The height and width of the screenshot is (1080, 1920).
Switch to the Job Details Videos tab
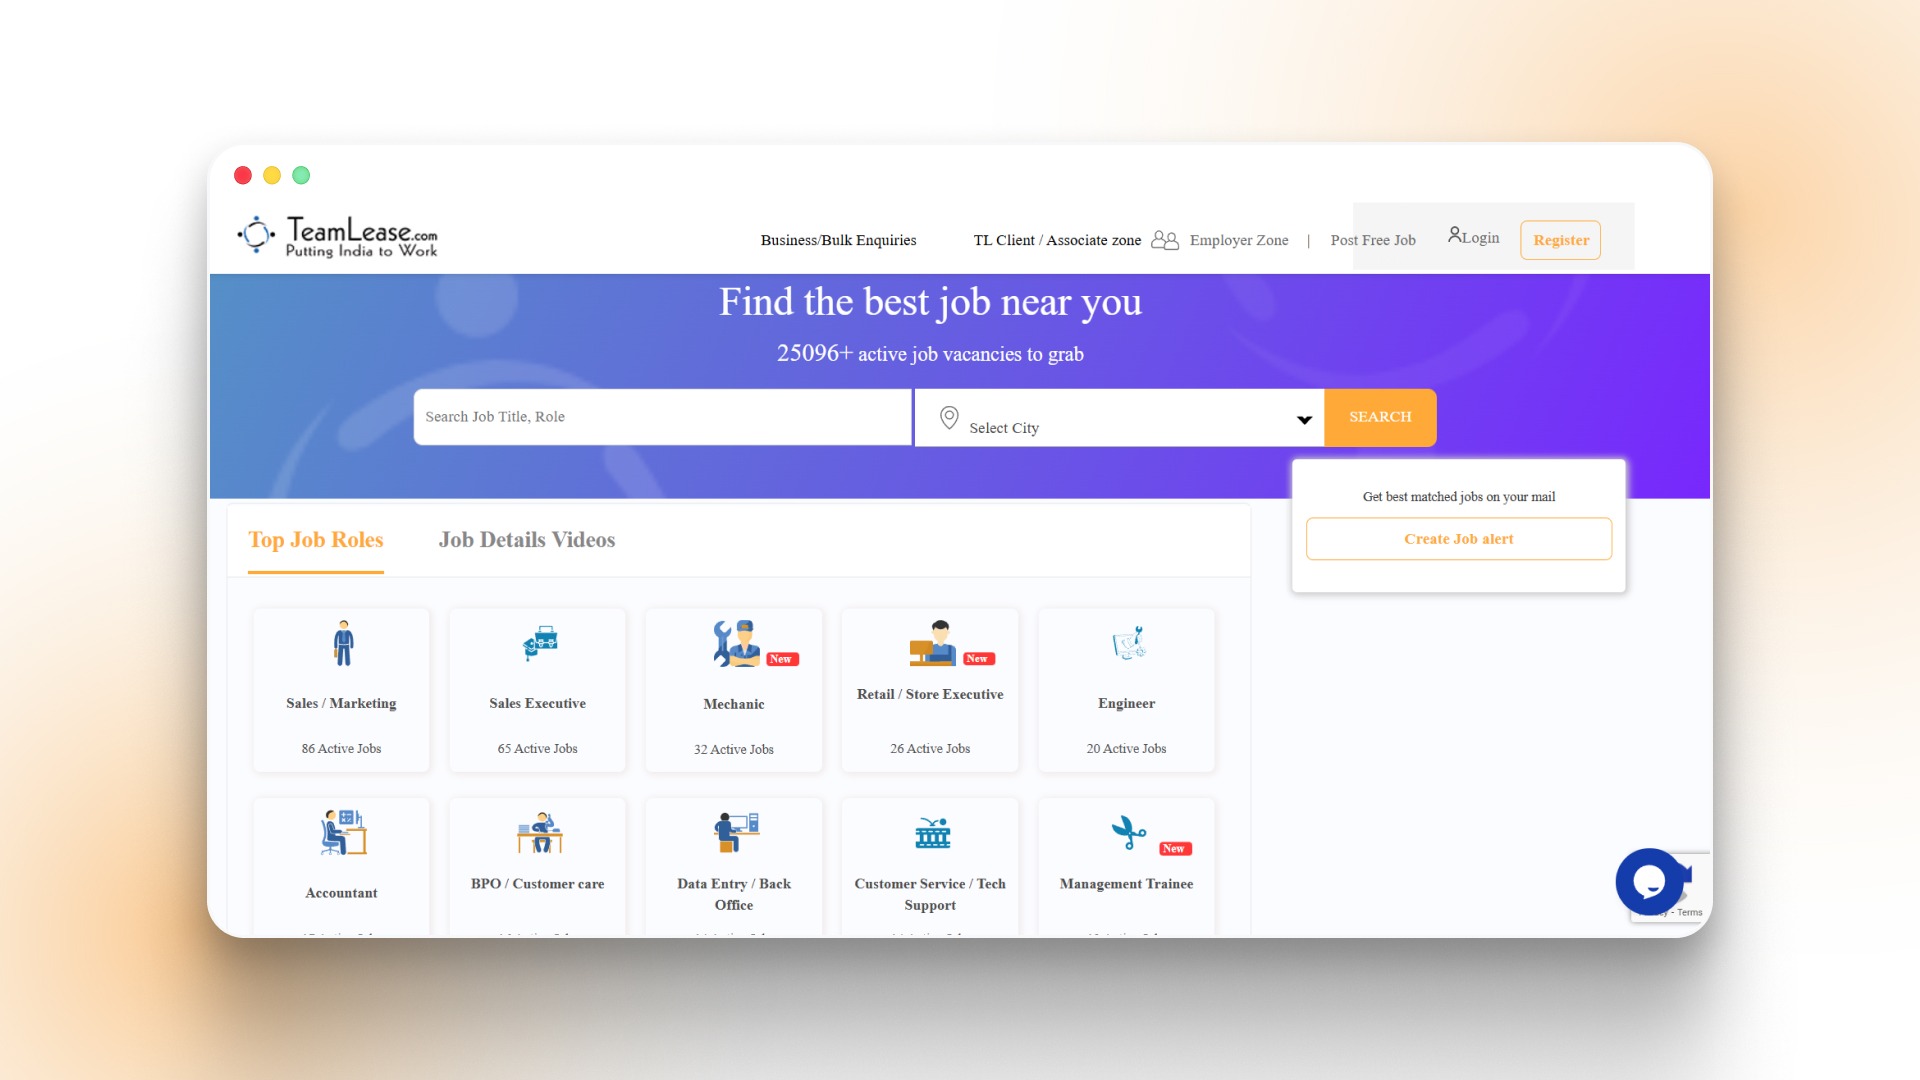point(526,540)
